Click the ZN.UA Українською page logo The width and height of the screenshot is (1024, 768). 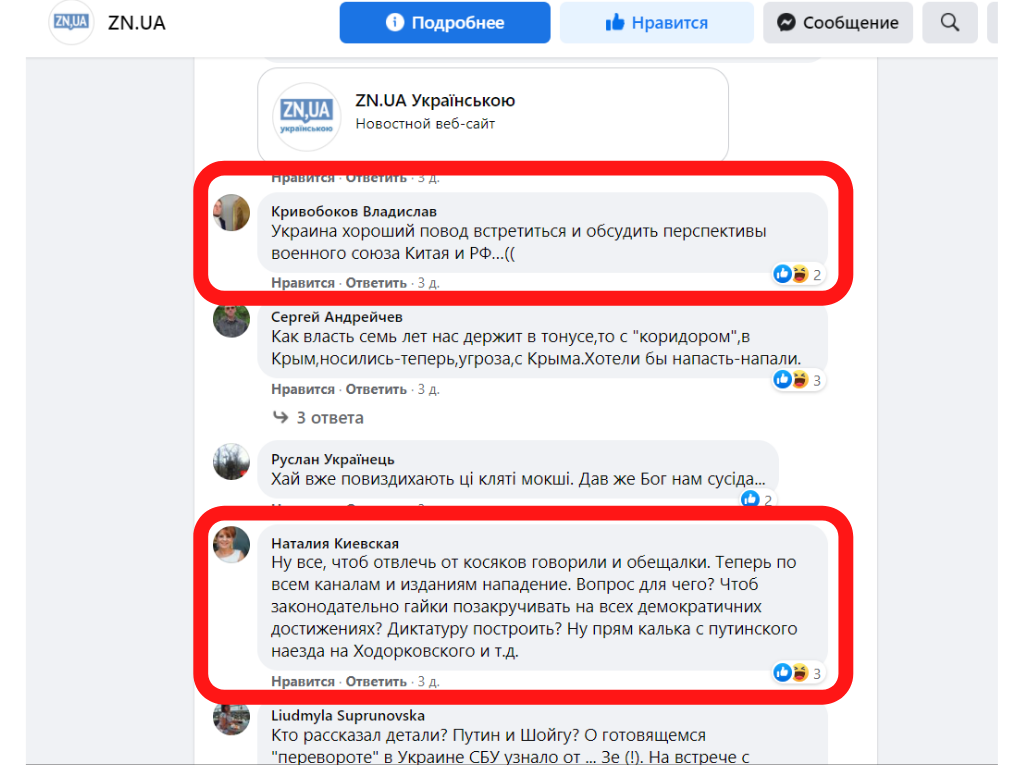[306, 116]
